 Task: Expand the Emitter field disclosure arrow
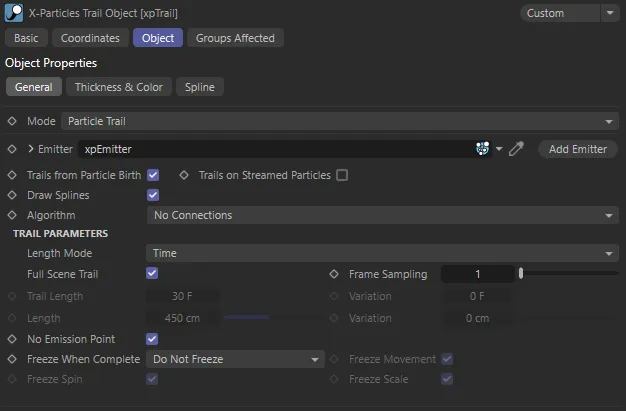pyautogui.click(x=31, y=149)
